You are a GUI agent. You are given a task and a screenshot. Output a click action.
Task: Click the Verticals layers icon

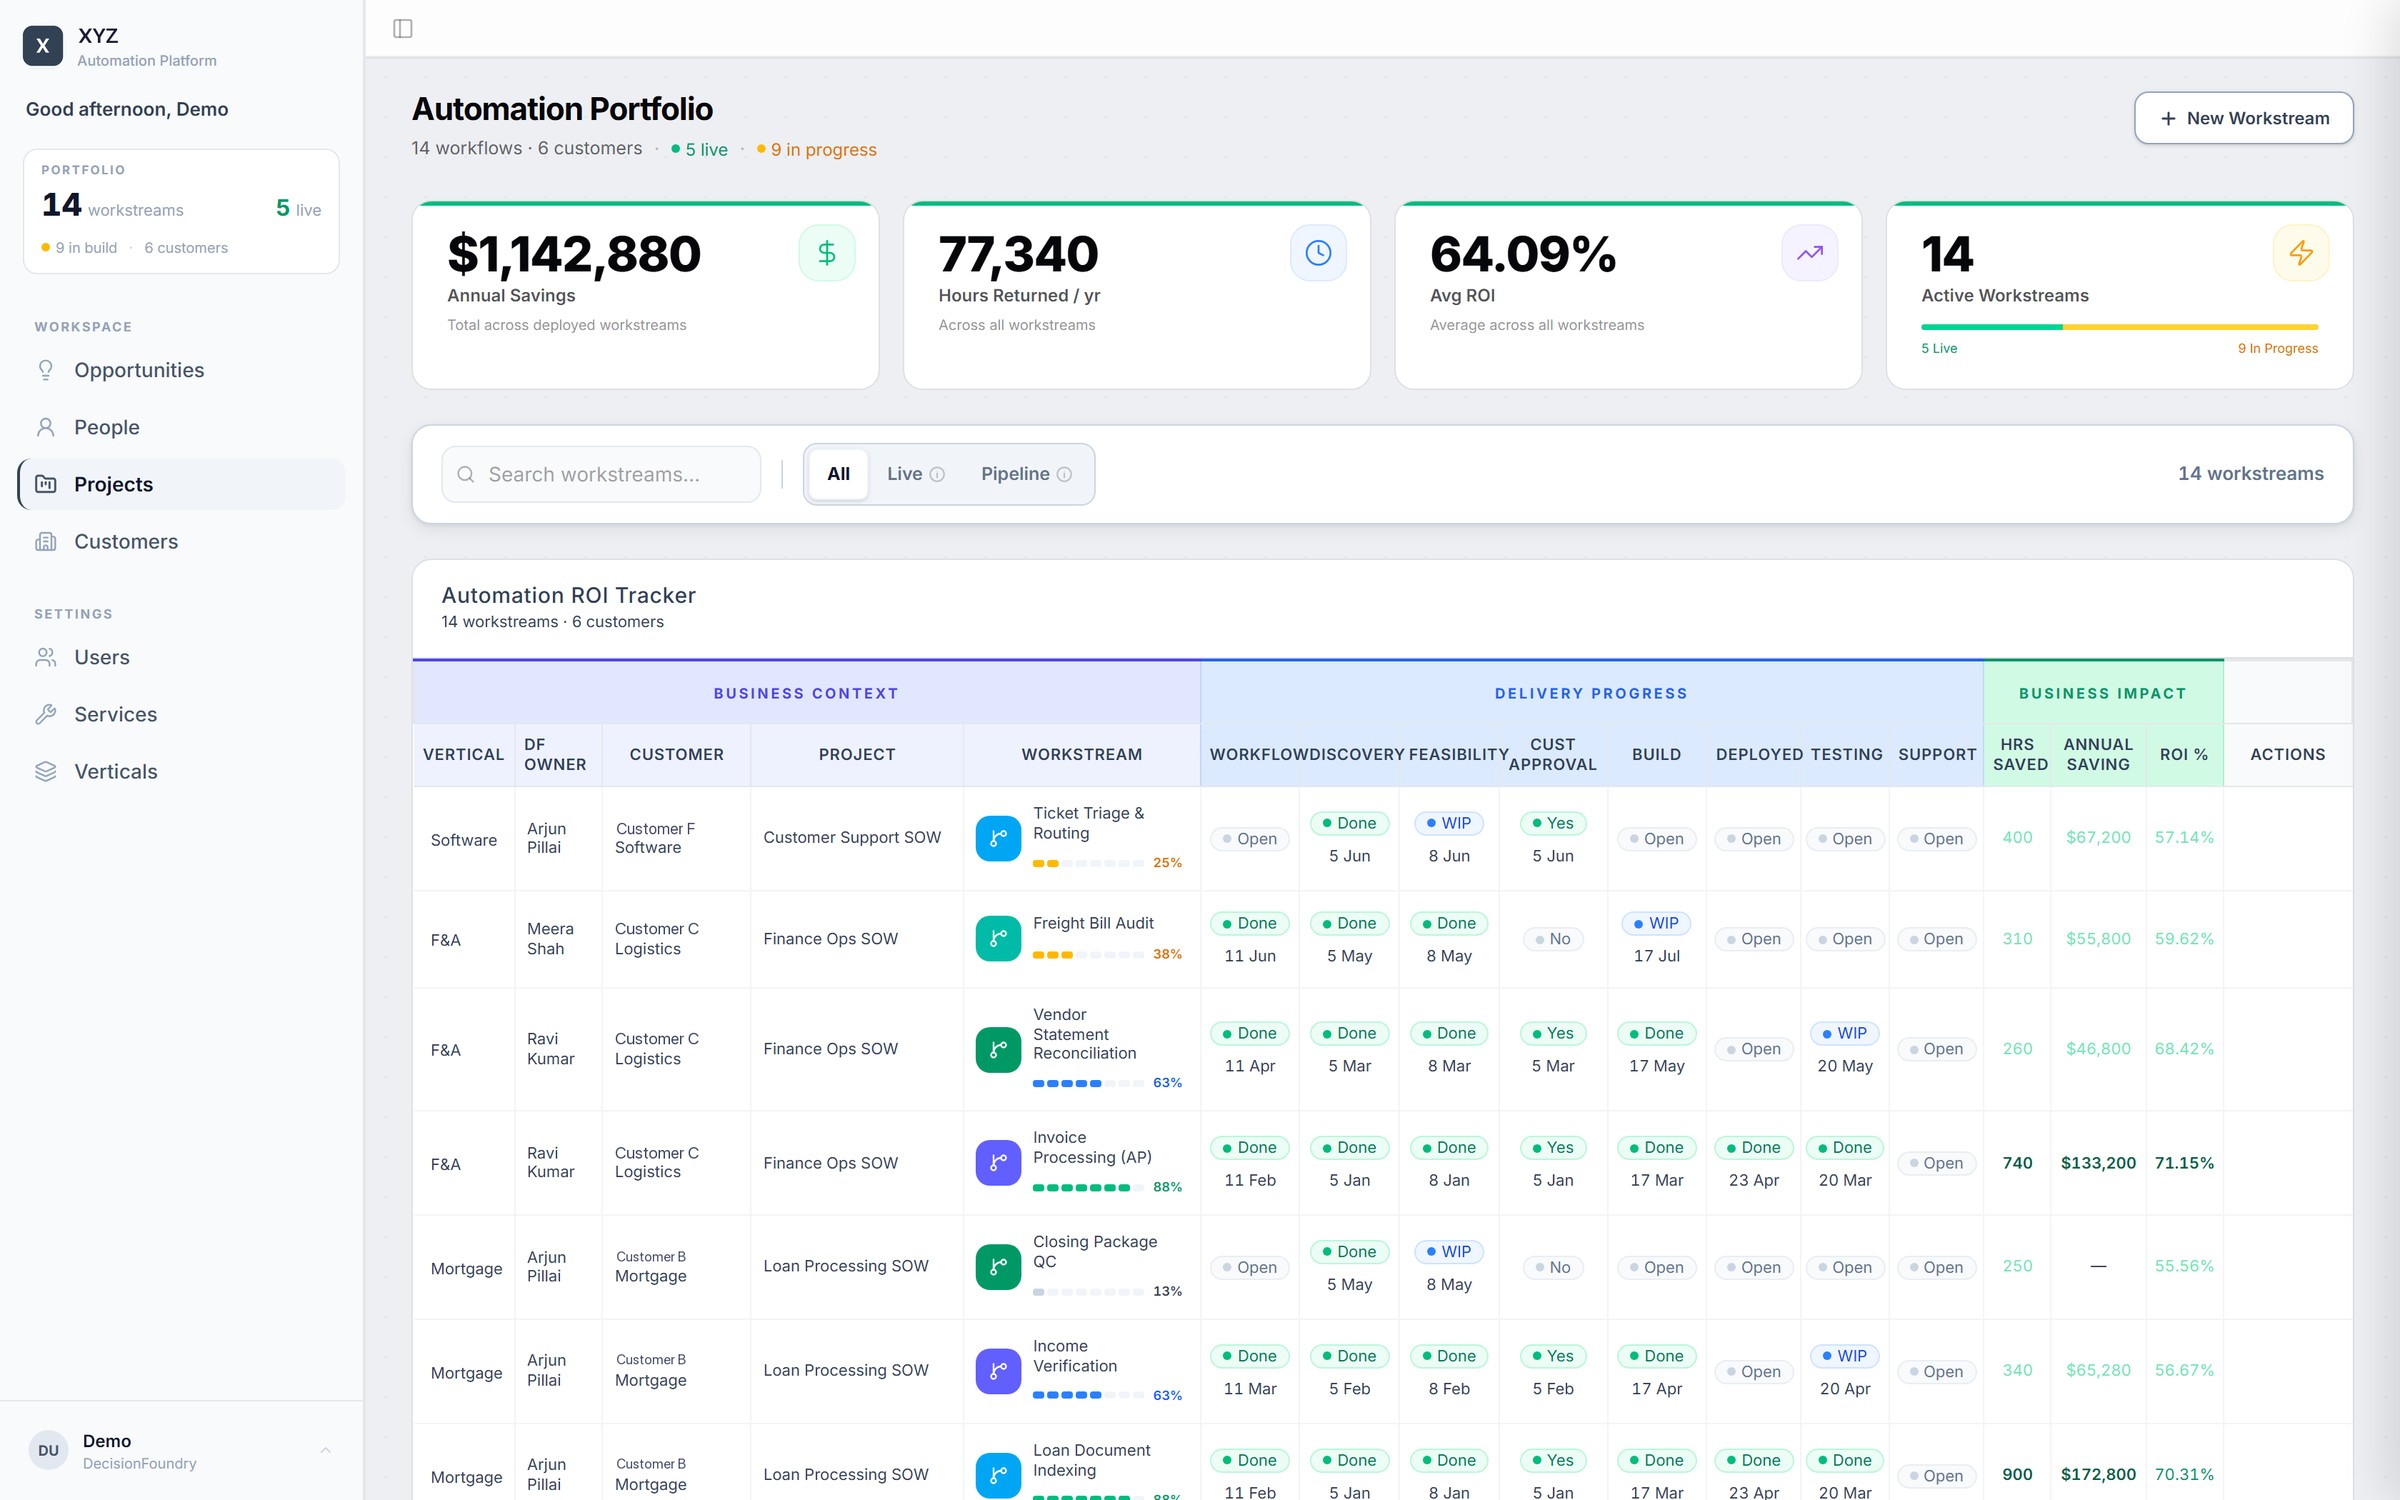(46, 771)
